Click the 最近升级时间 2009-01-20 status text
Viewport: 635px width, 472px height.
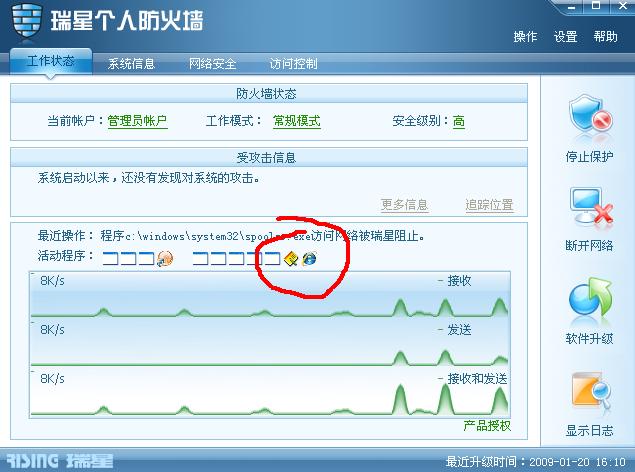(535, 461)
